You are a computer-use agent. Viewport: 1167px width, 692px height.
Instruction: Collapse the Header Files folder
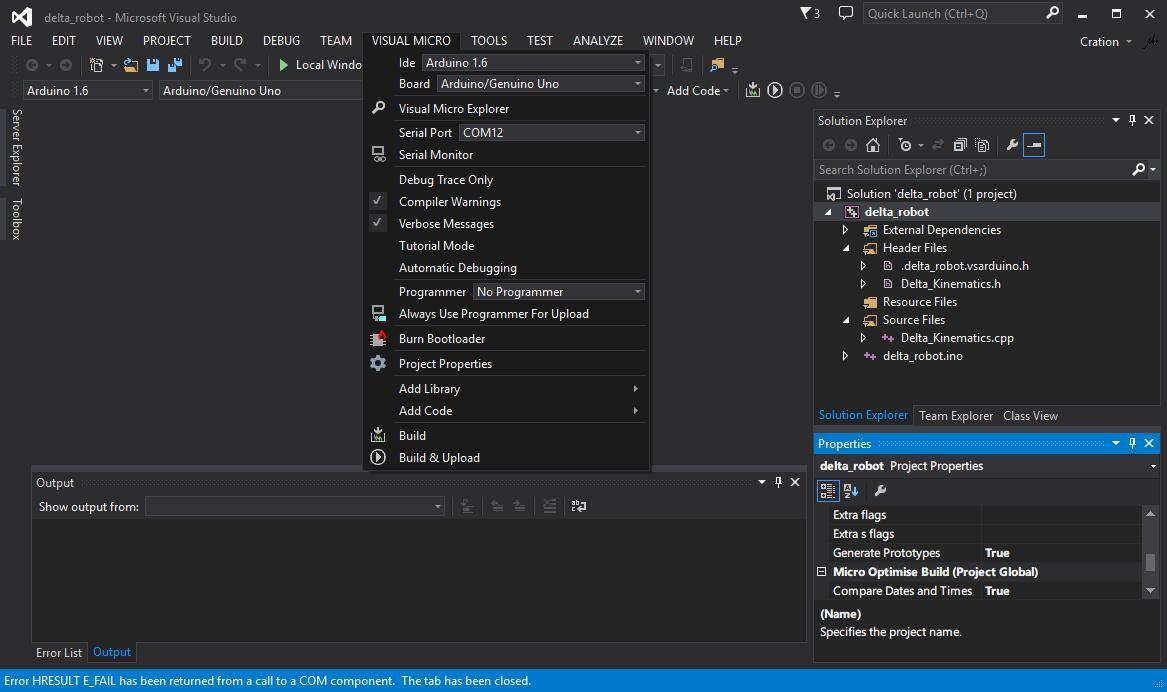(845, 248)
